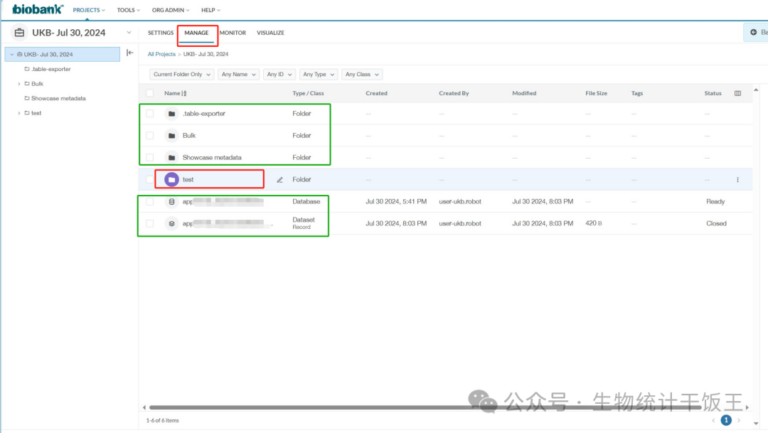
Task: Go to page 1 in the pagination
Action: point(726,421)
